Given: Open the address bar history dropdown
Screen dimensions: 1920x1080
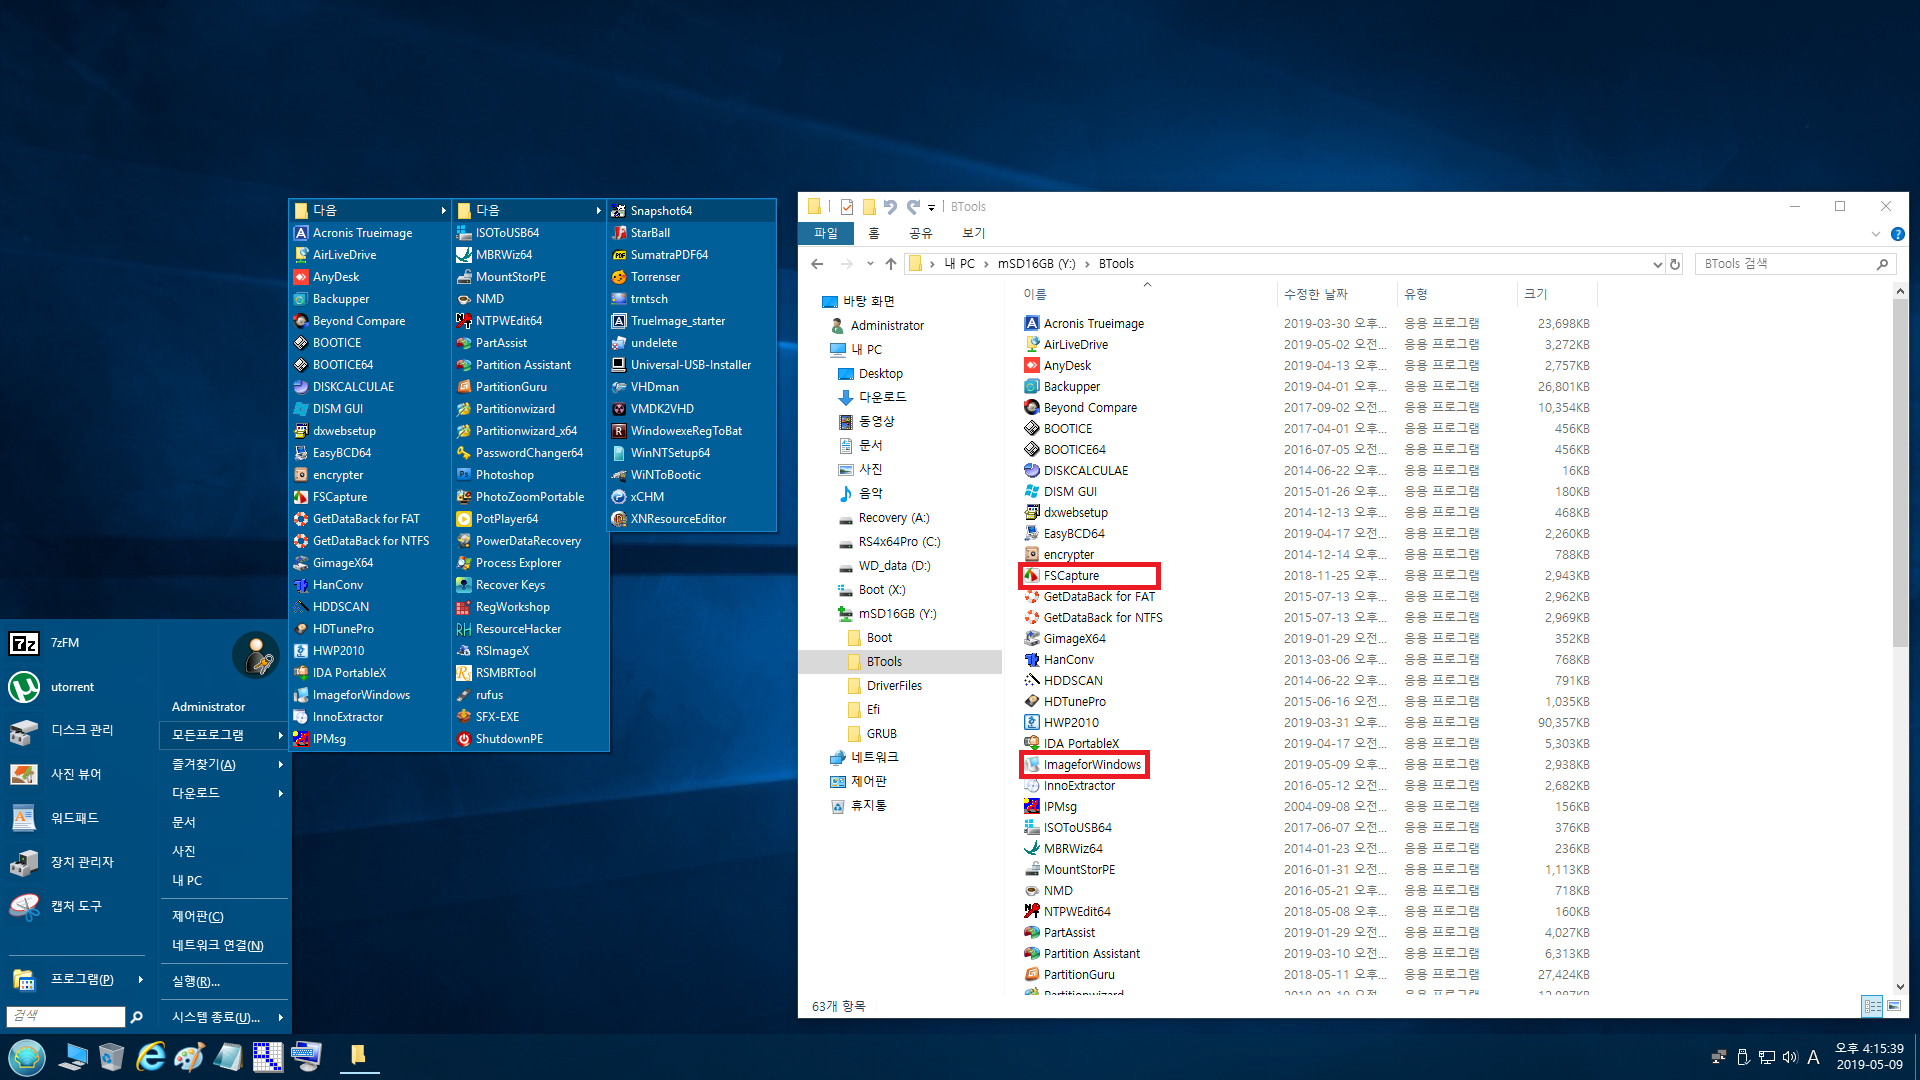Looking at the screenshot, I should (x=1656, y=264).
